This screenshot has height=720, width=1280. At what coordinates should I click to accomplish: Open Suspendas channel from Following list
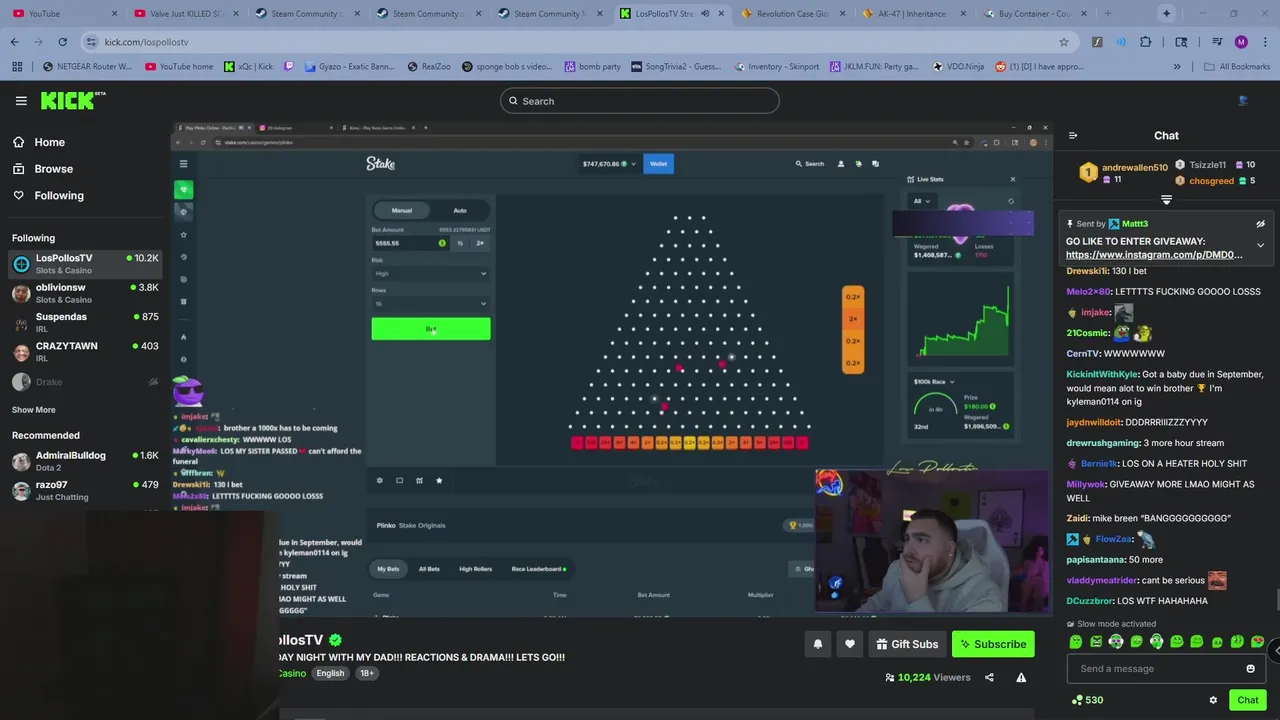click(x=85, y=322)
